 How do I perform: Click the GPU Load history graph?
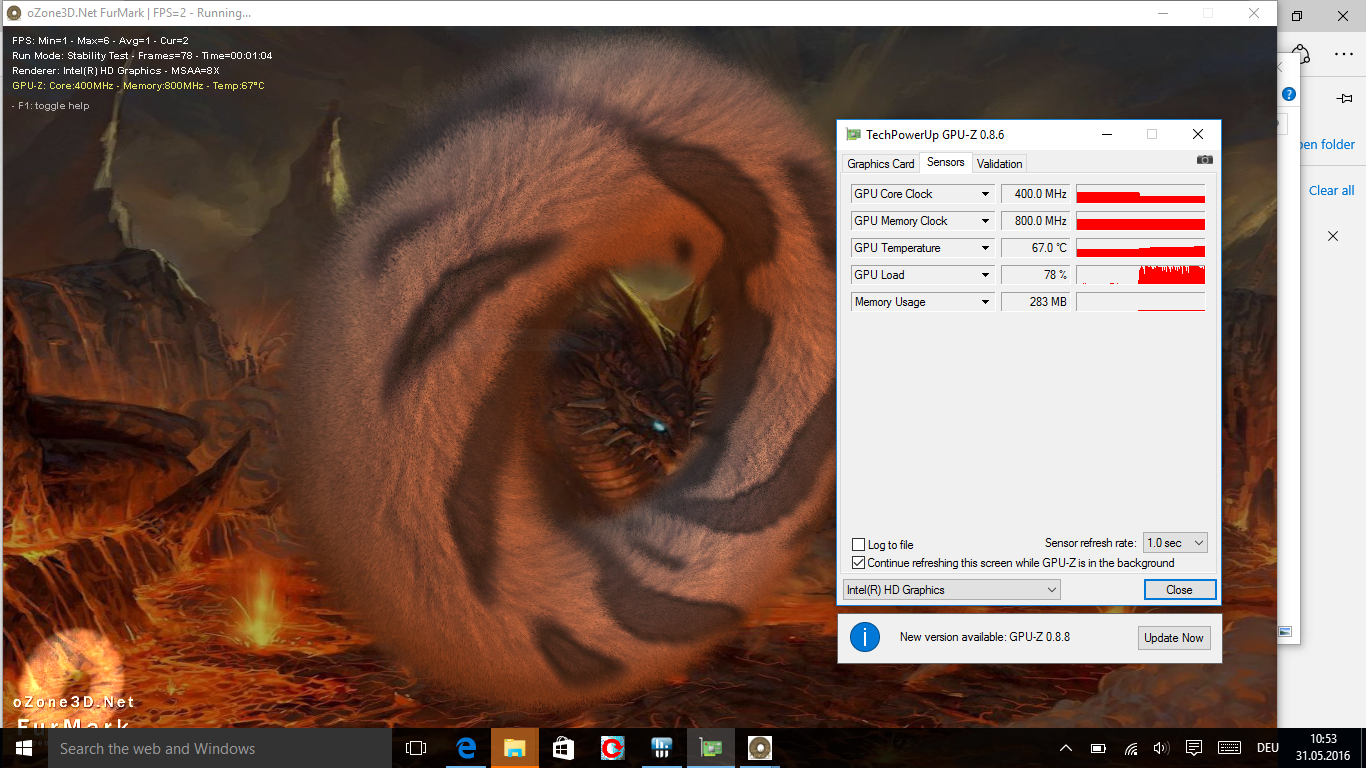pyautogui.click(x=1141, y=275)
